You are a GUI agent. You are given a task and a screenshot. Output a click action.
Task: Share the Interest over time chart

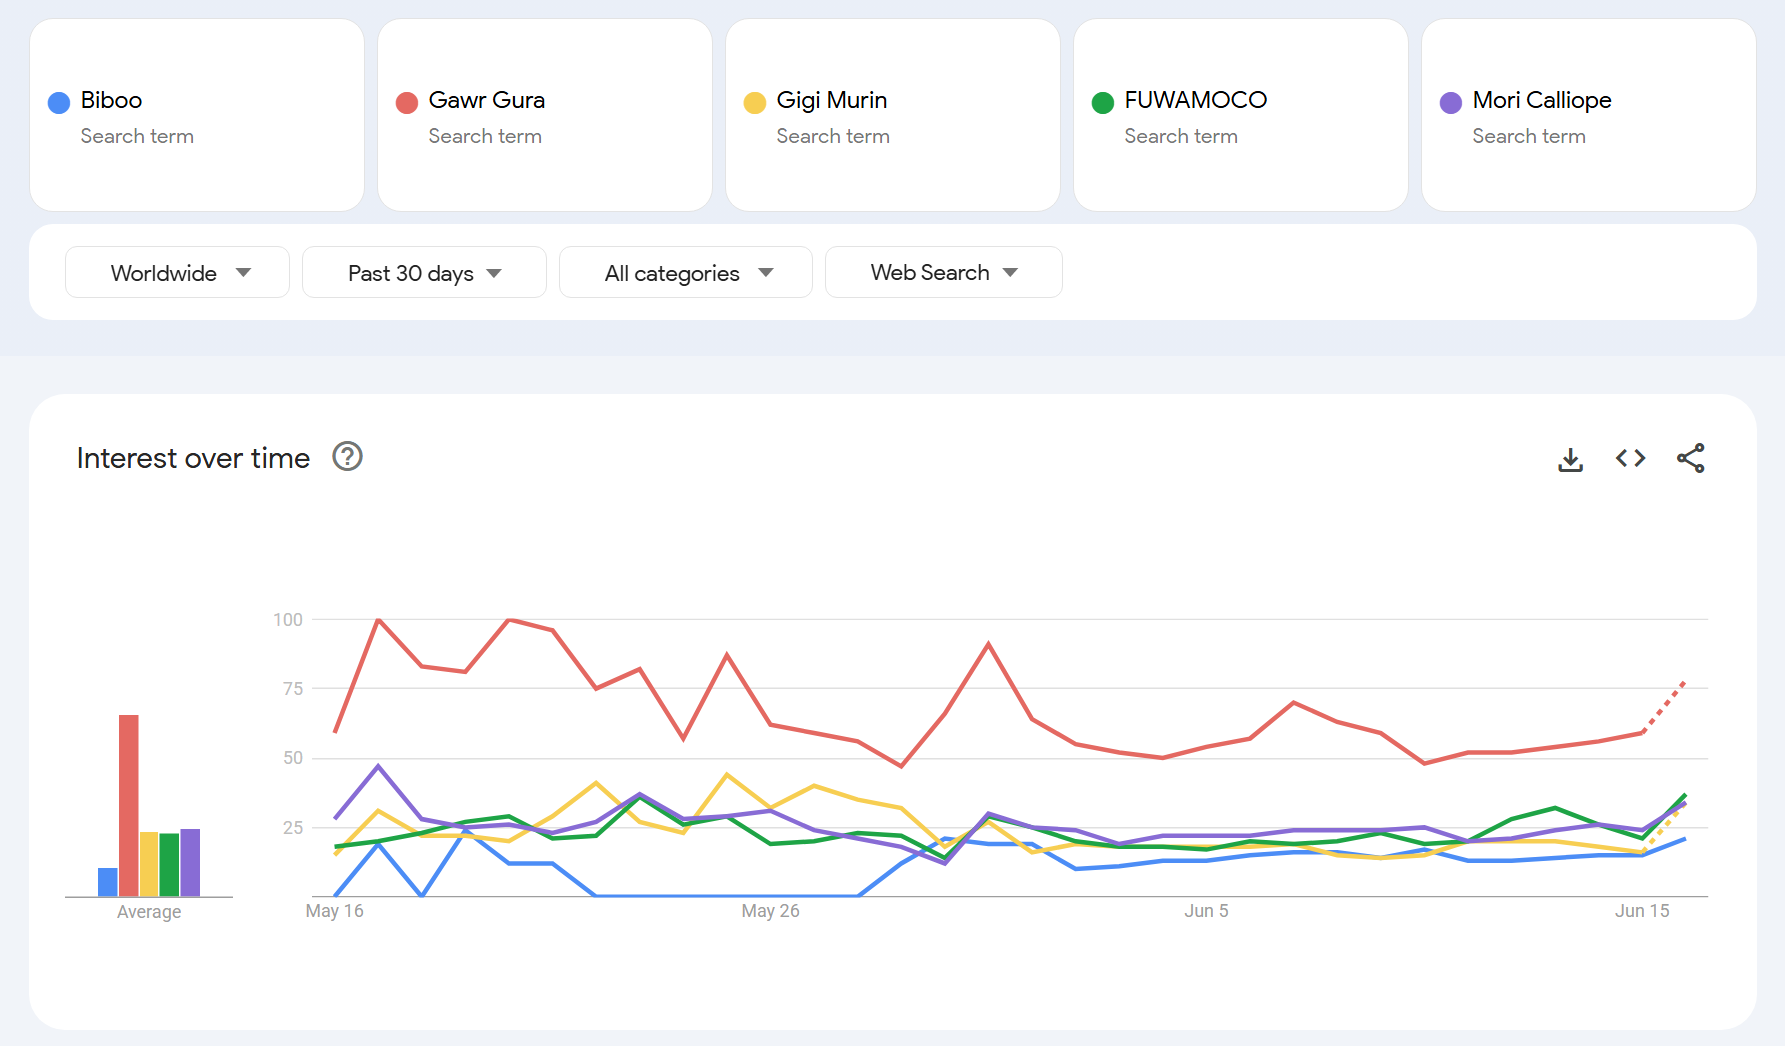tap(1690, 458)
